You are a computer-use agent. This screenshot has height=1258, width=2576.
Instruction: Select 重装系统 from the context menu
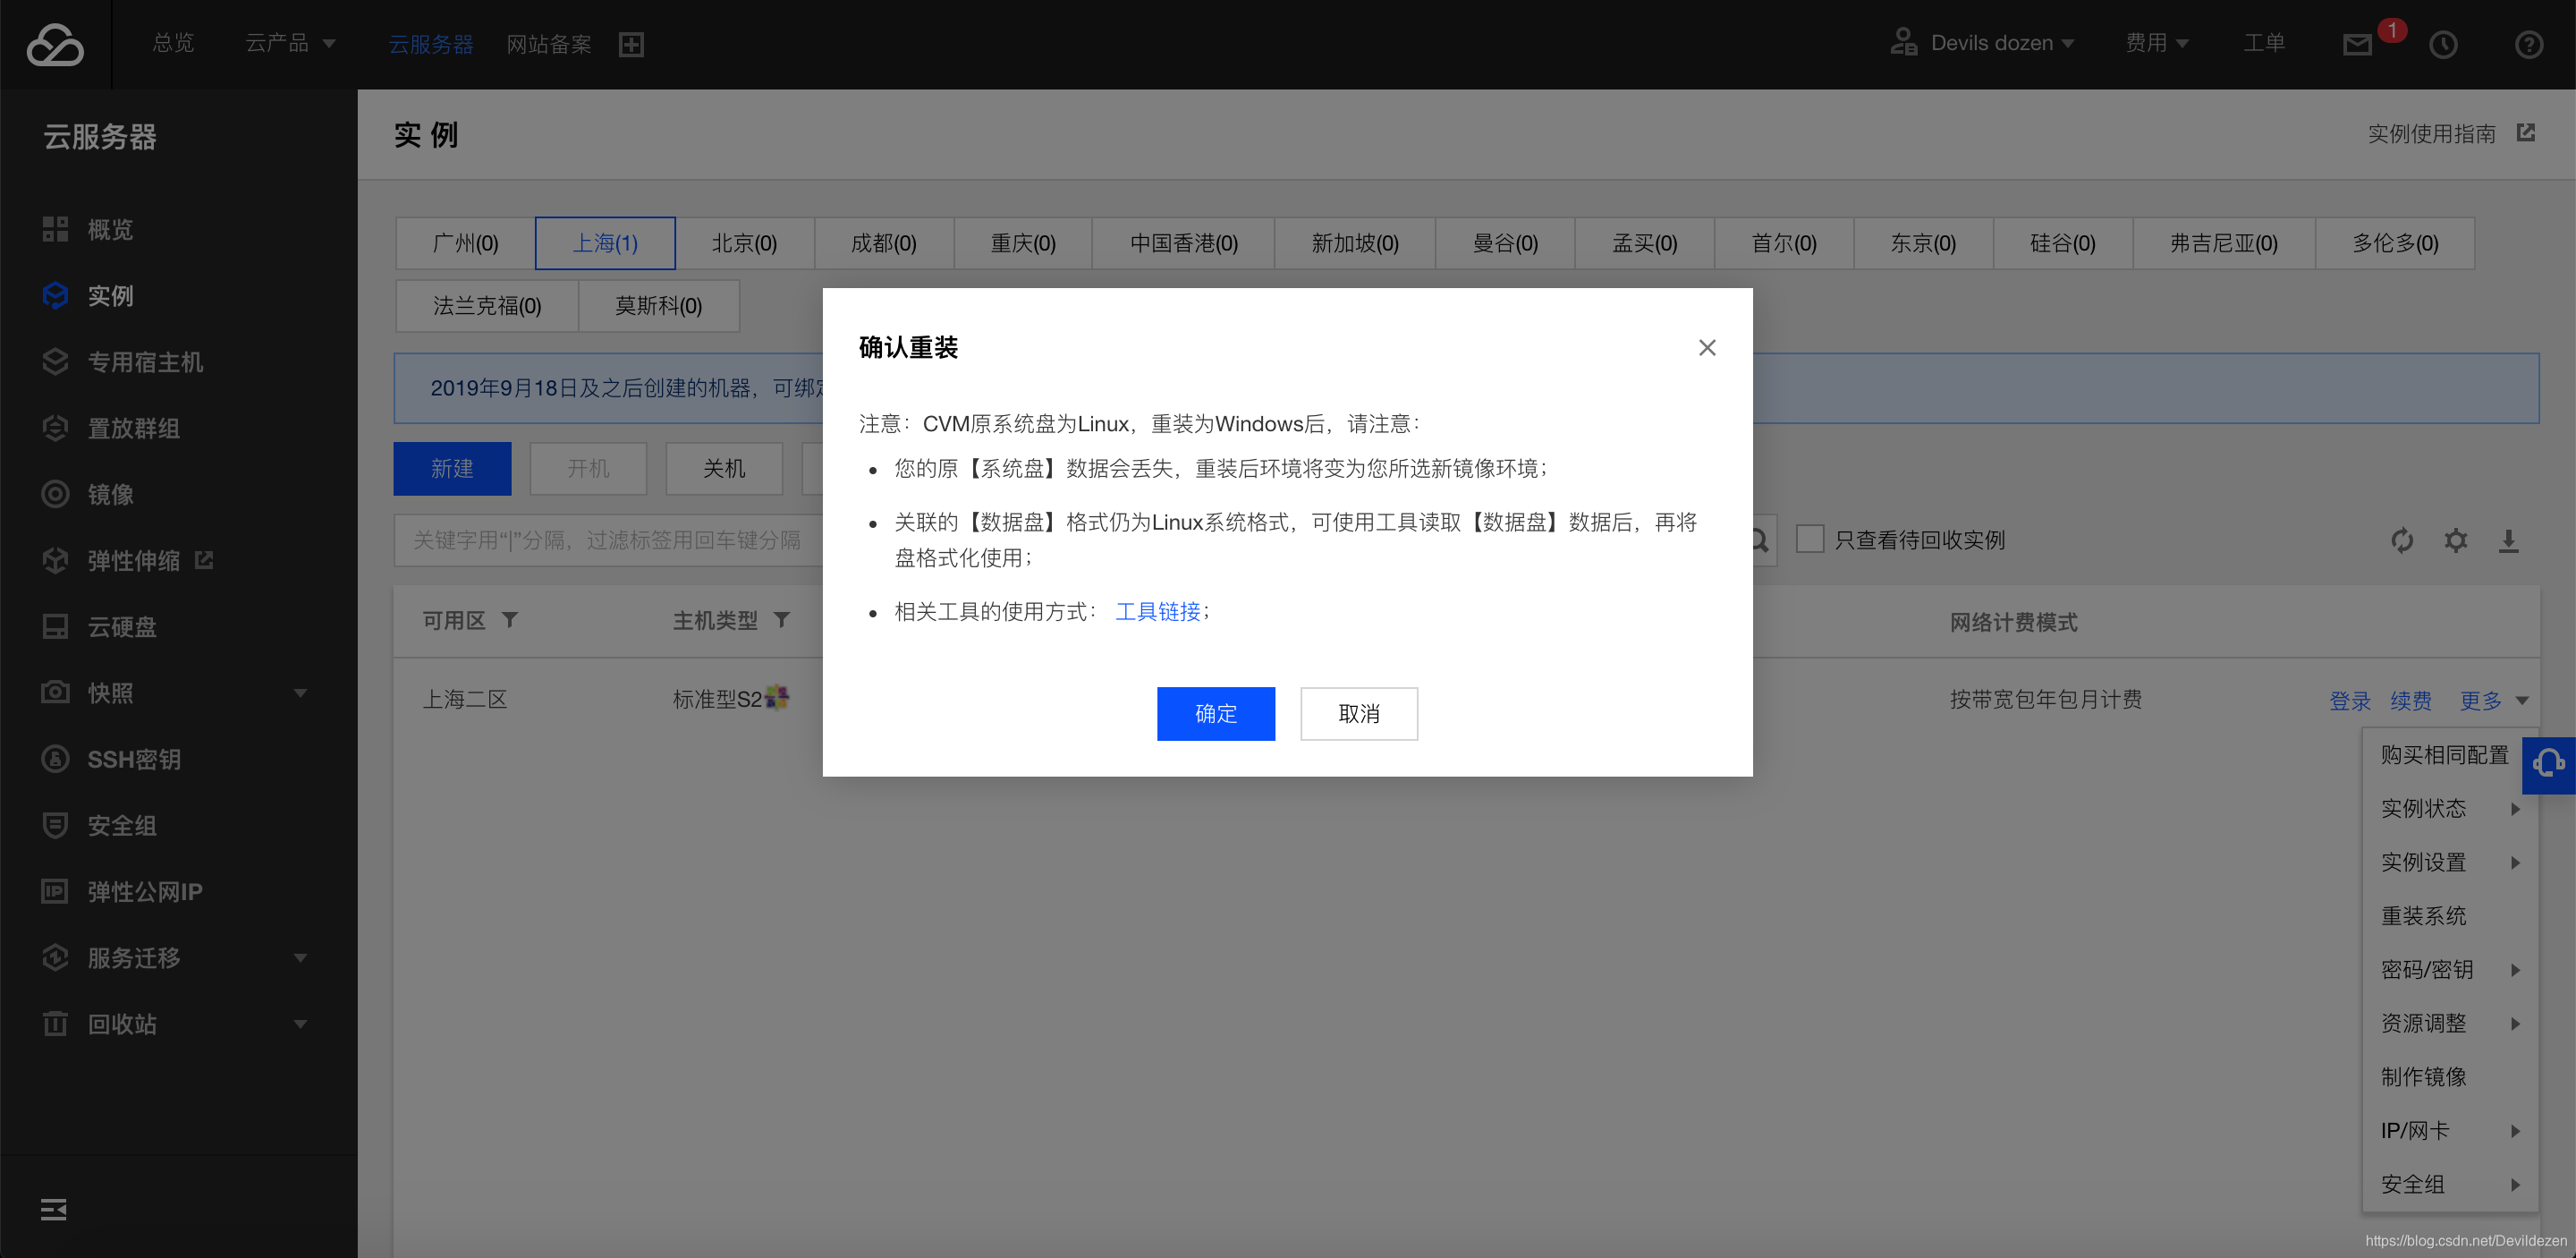(2424, 915)
